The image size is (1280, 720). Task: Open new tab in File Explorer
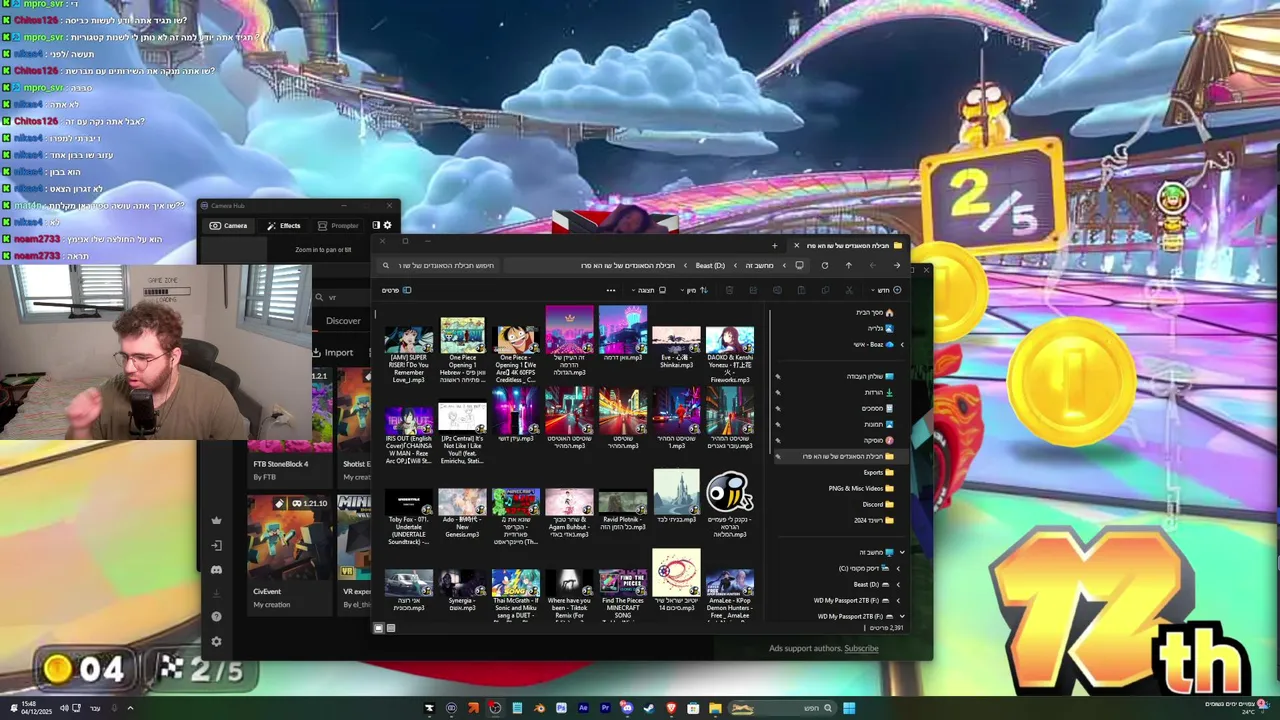click(774, 245)
